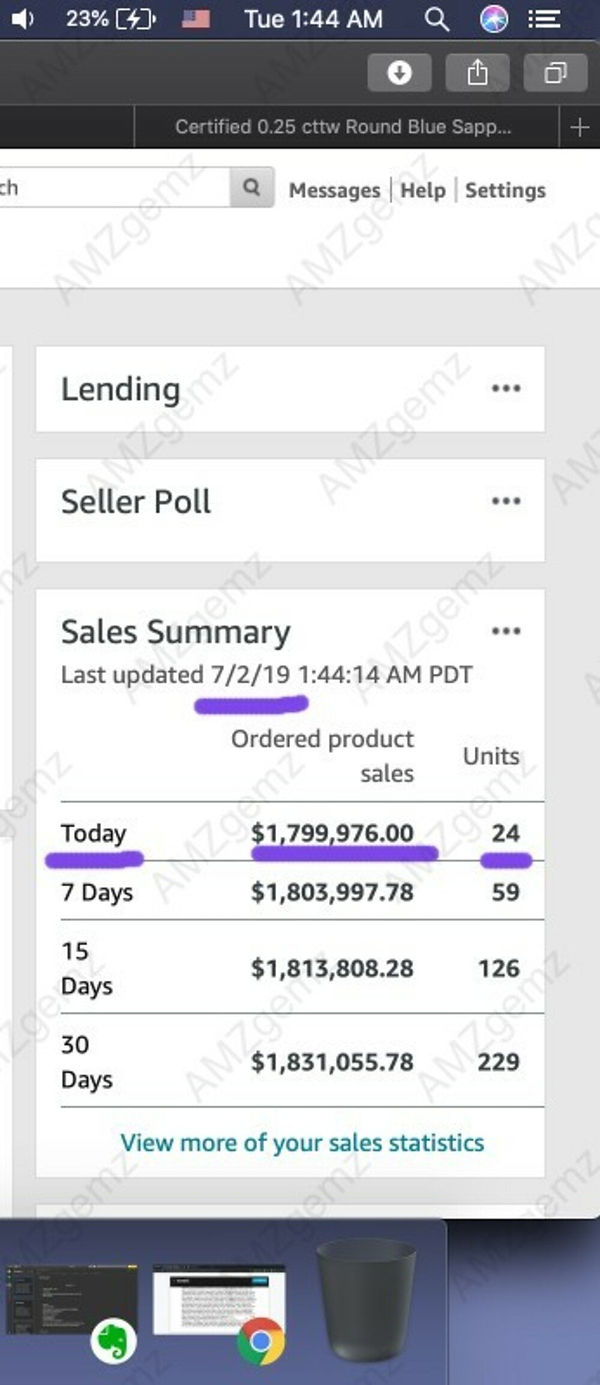
Task: Open Notification Center list icon
Action: coord(544,19)
